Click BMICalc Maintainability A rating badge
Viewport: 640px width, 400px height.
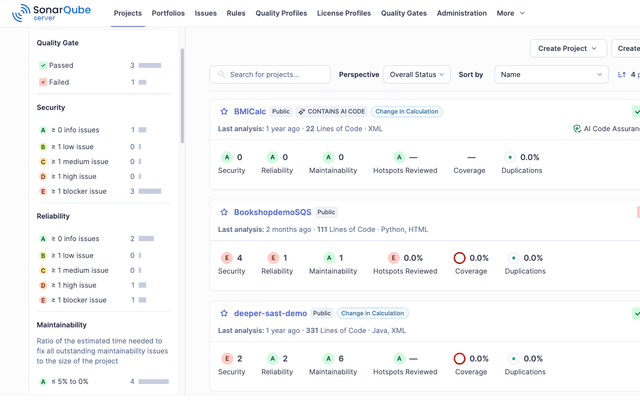tap(328, 157)
